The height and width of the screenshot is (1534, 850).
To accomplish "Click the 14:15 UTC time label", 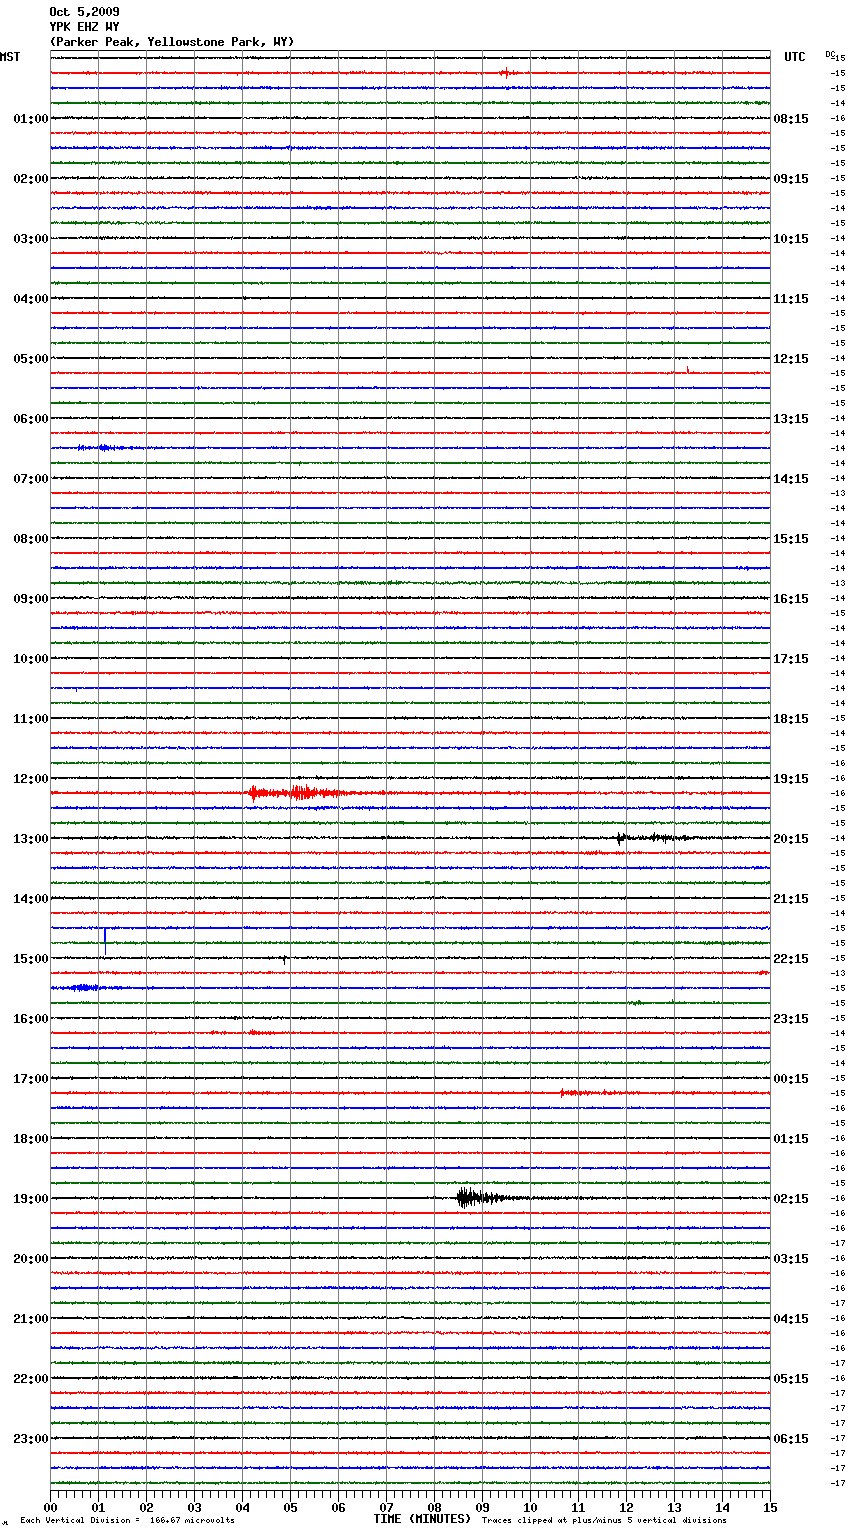I will click(x=791, y=479).
